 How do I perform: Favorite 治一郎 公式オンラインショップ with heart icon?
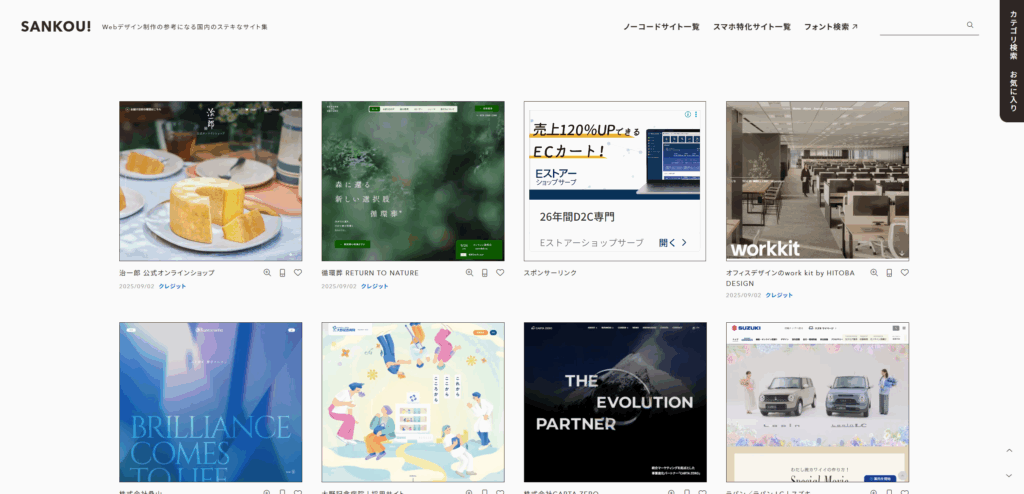[298, 272]
